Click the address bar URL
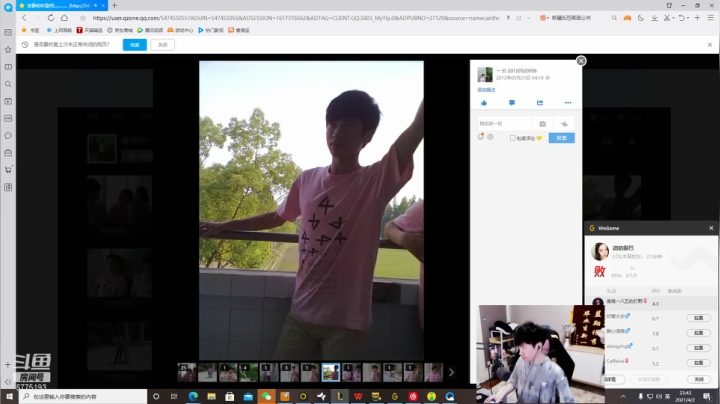 [295, 18]
